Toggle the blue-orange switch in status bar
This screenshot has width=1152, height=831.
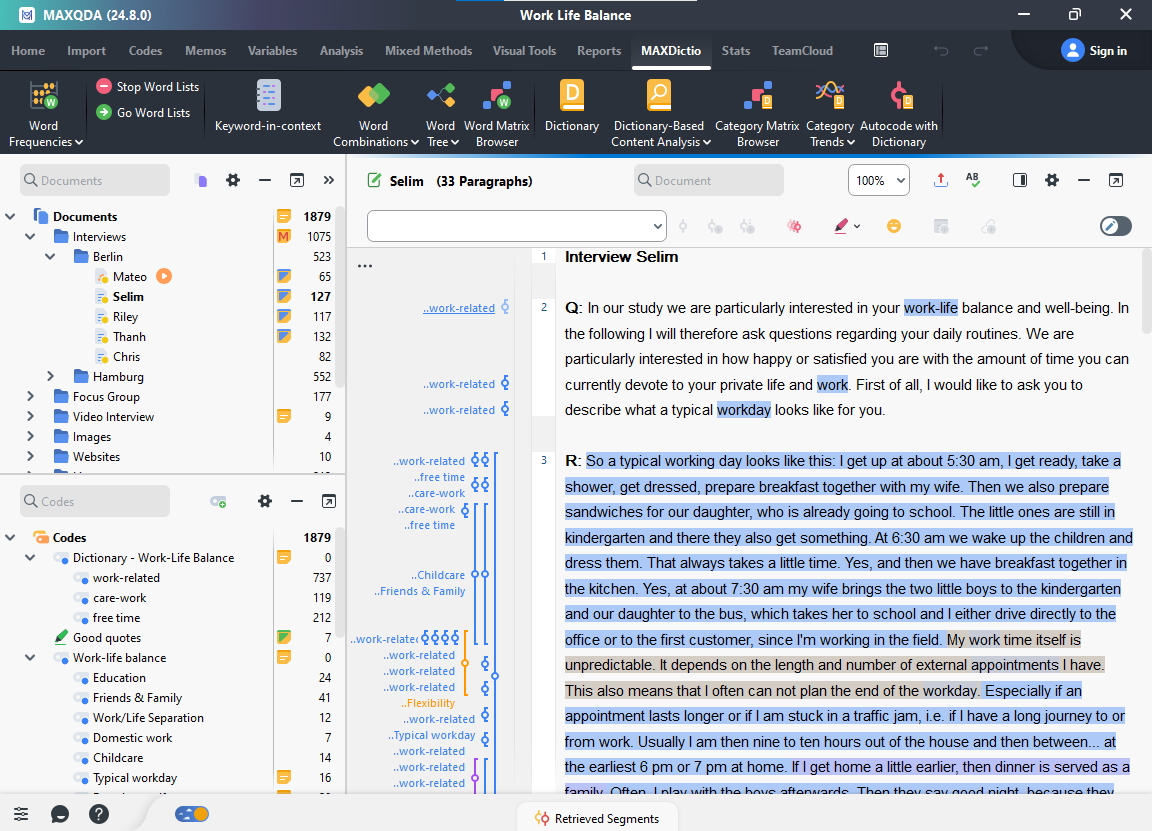(x=192, y=814)
